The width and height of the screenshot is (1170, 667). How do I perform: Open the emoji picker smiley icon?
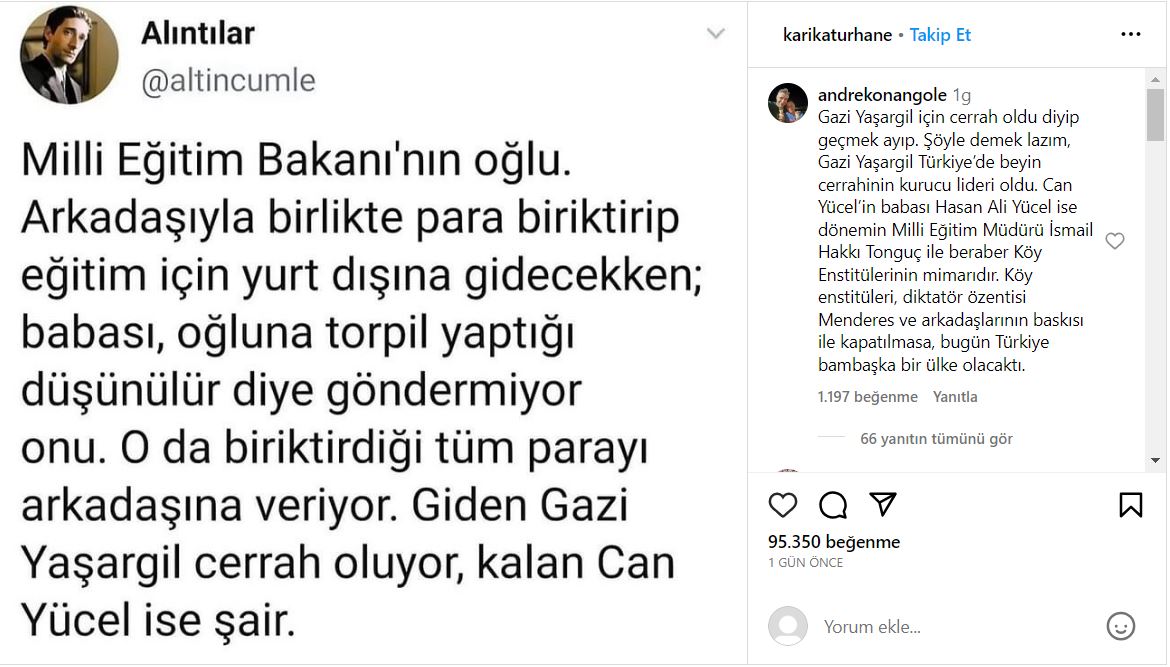click(1120, 627)
